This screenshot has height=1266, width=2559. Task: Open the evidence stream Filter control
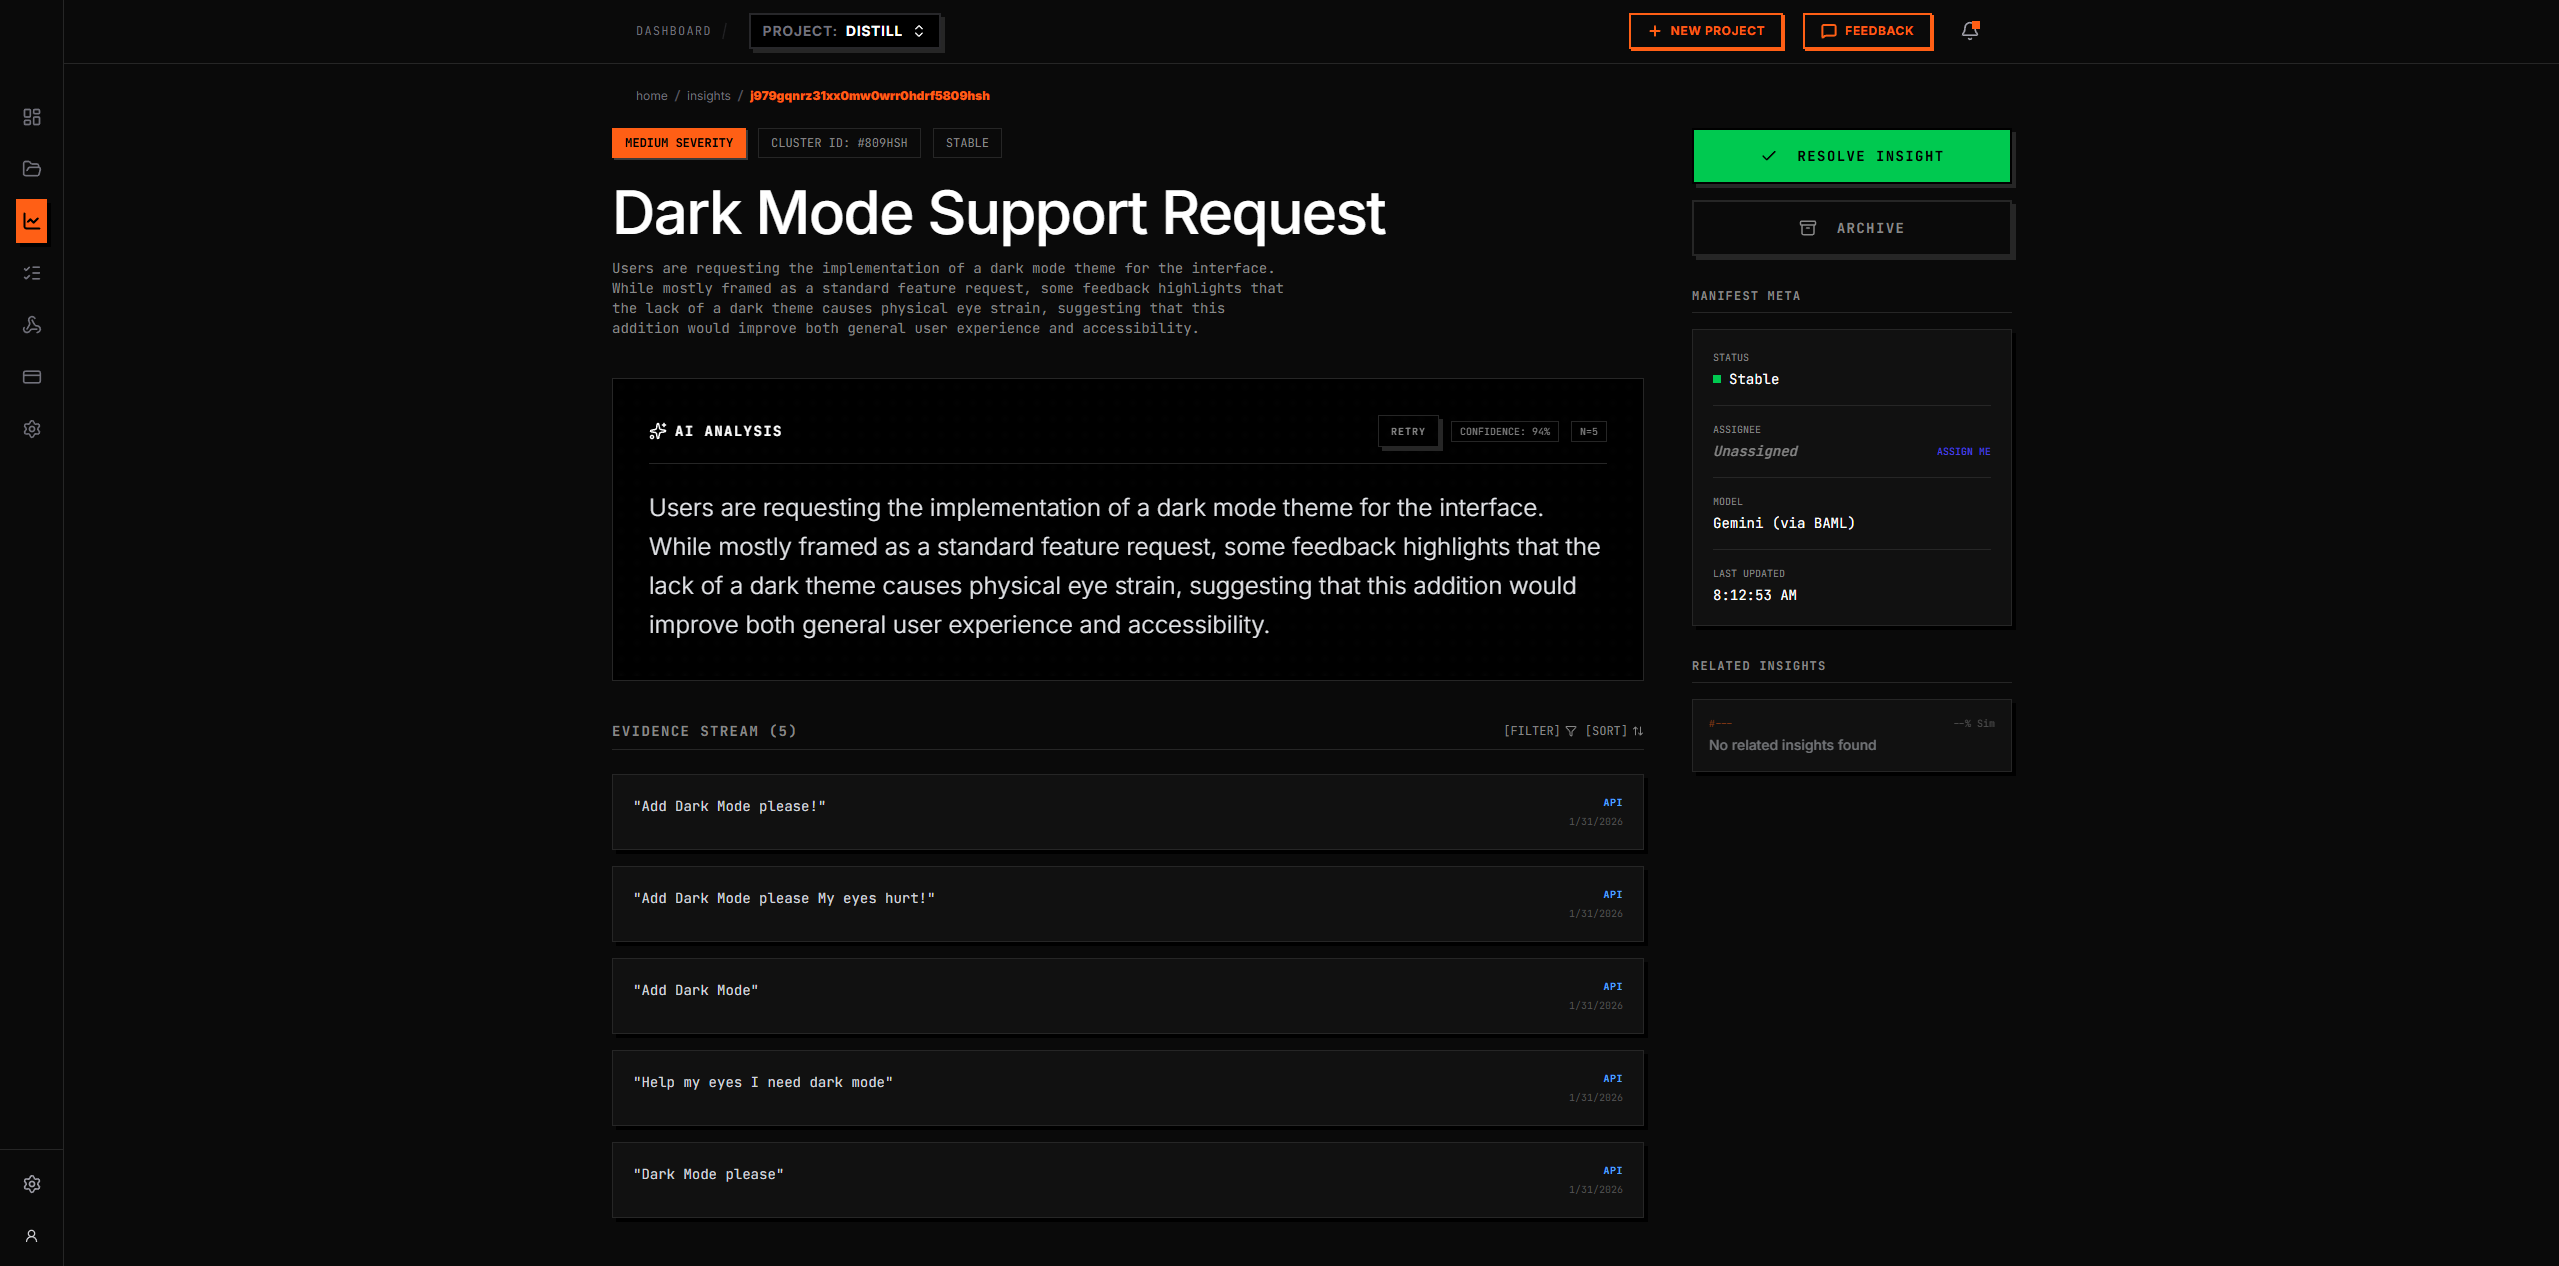coord(1540,731)
